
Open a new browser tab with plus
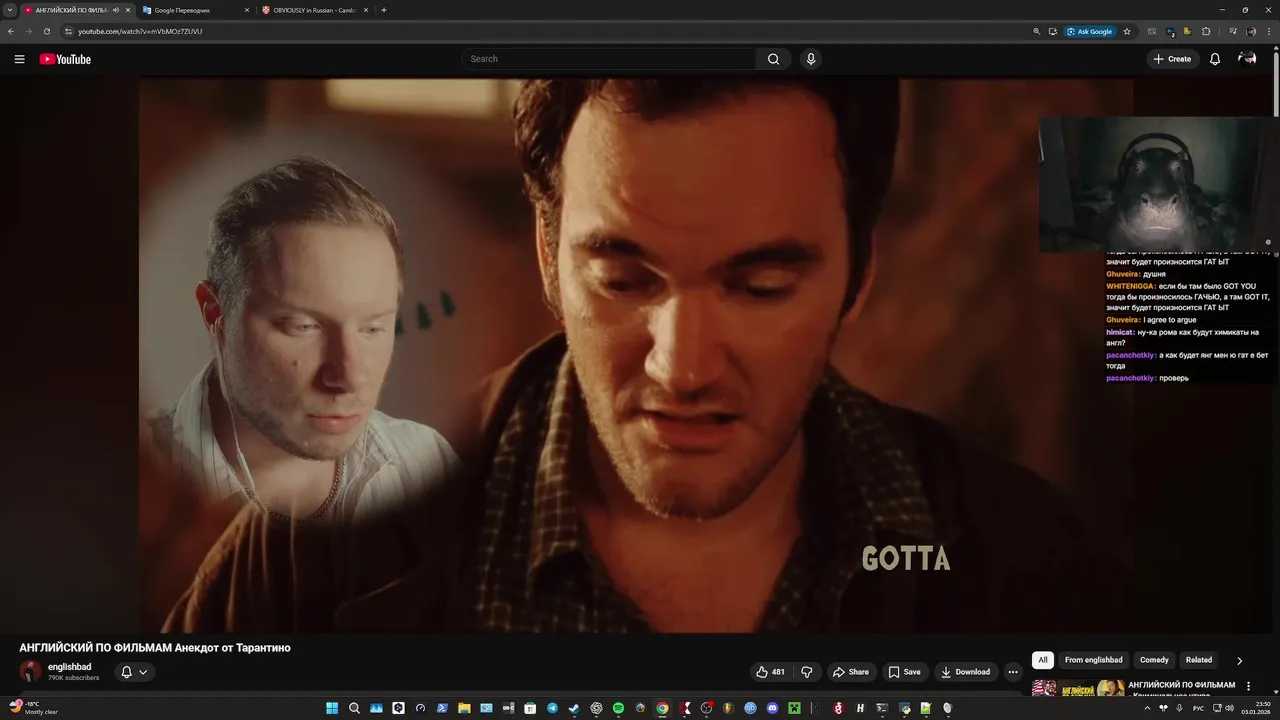[384, 10]
